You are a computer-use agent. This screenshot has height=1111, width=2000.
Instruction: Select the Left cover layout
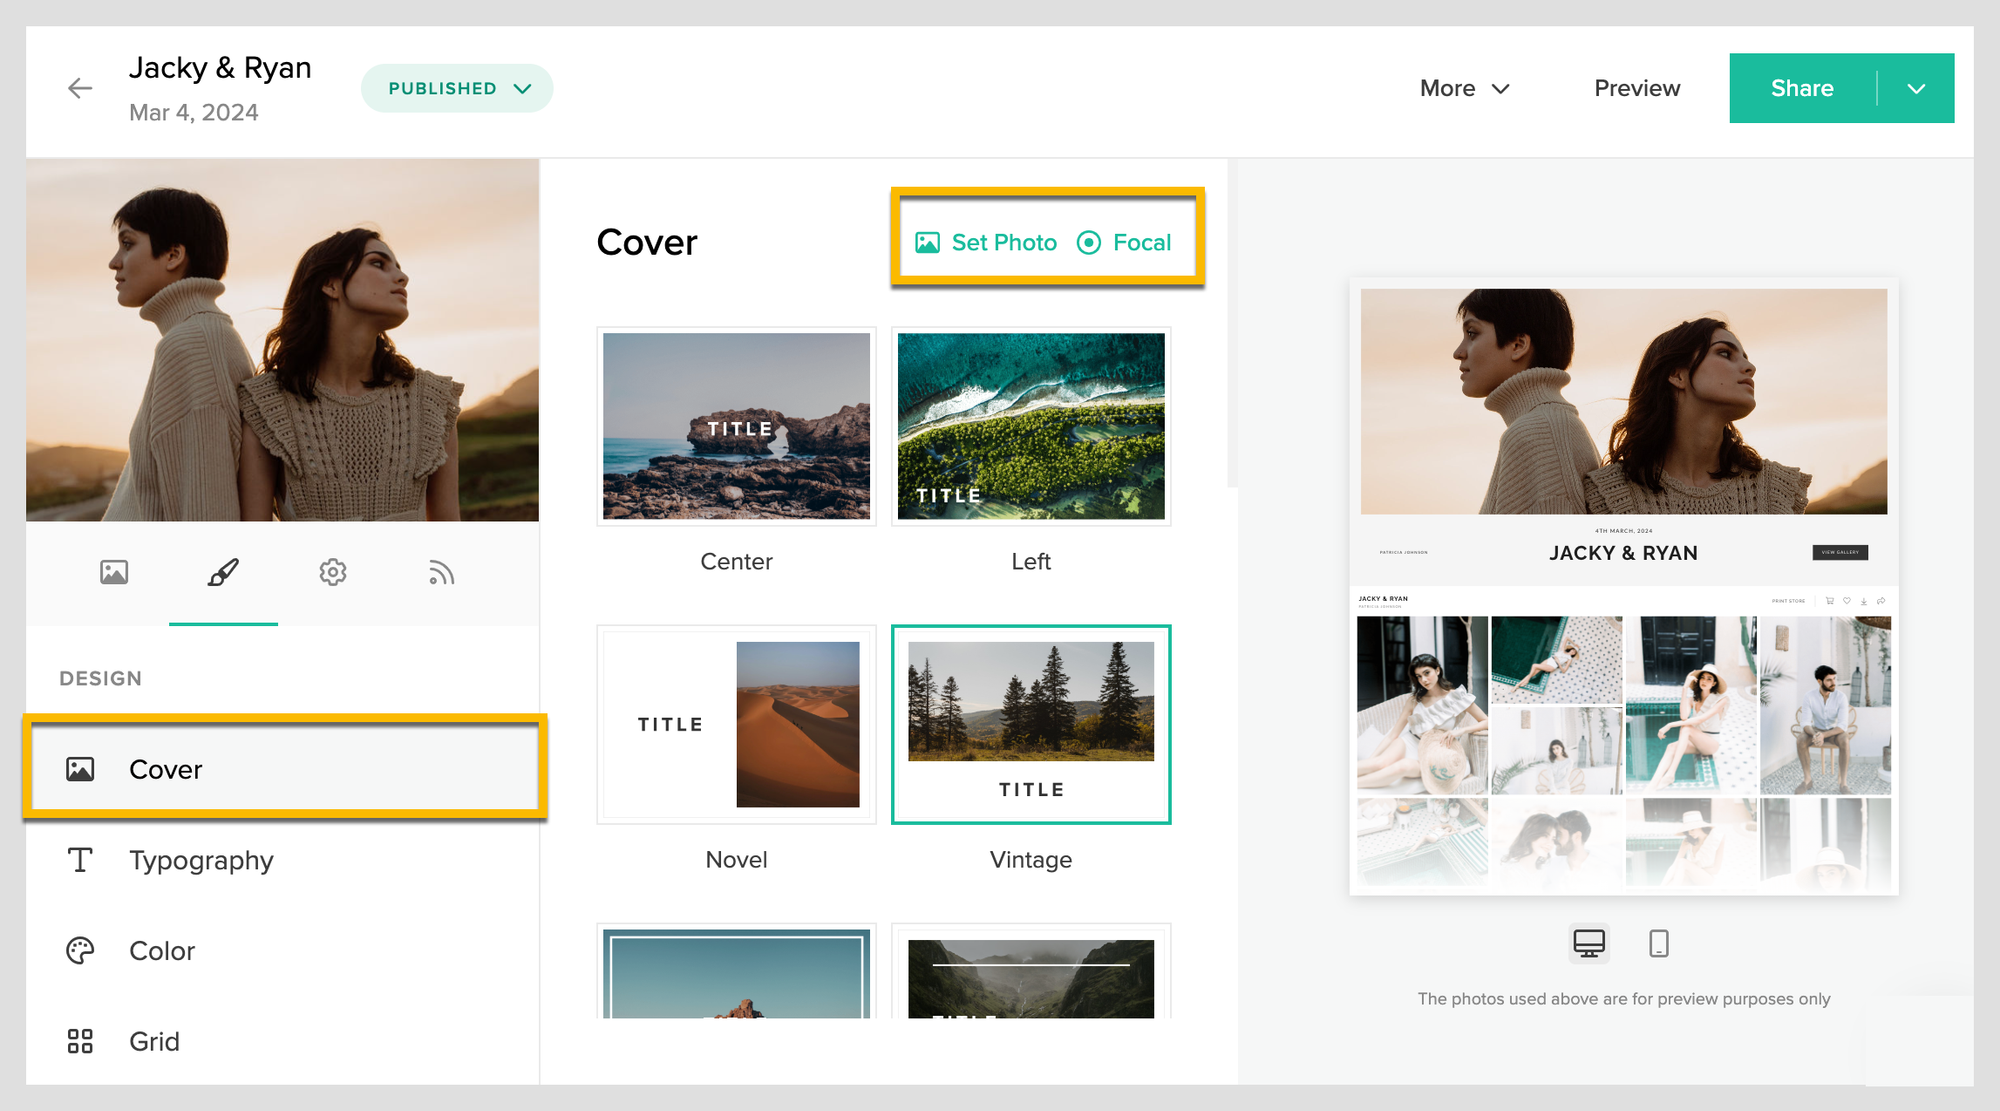(x=1031, y=426)
